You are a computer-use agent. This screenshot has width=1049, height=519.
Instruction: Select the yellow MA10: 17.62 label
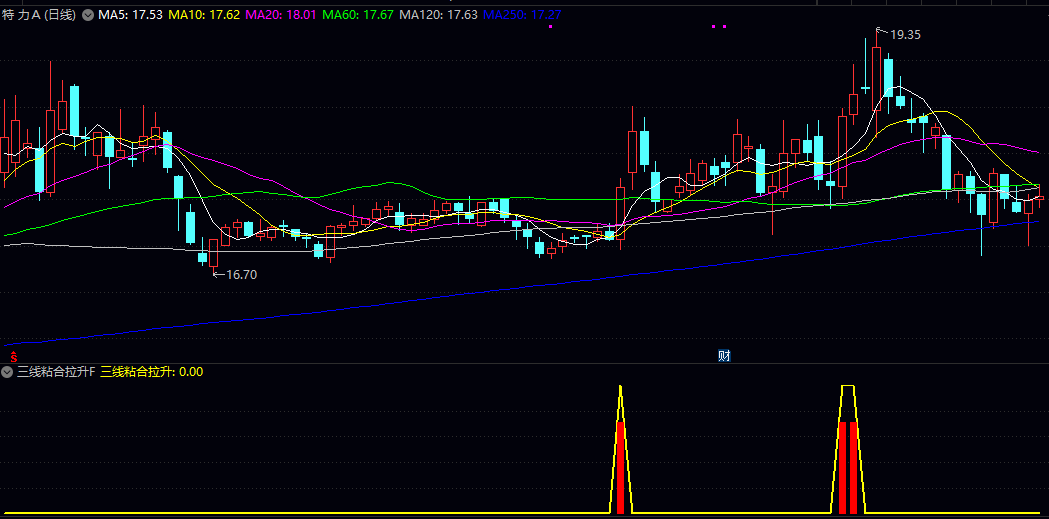coord(204,15)
